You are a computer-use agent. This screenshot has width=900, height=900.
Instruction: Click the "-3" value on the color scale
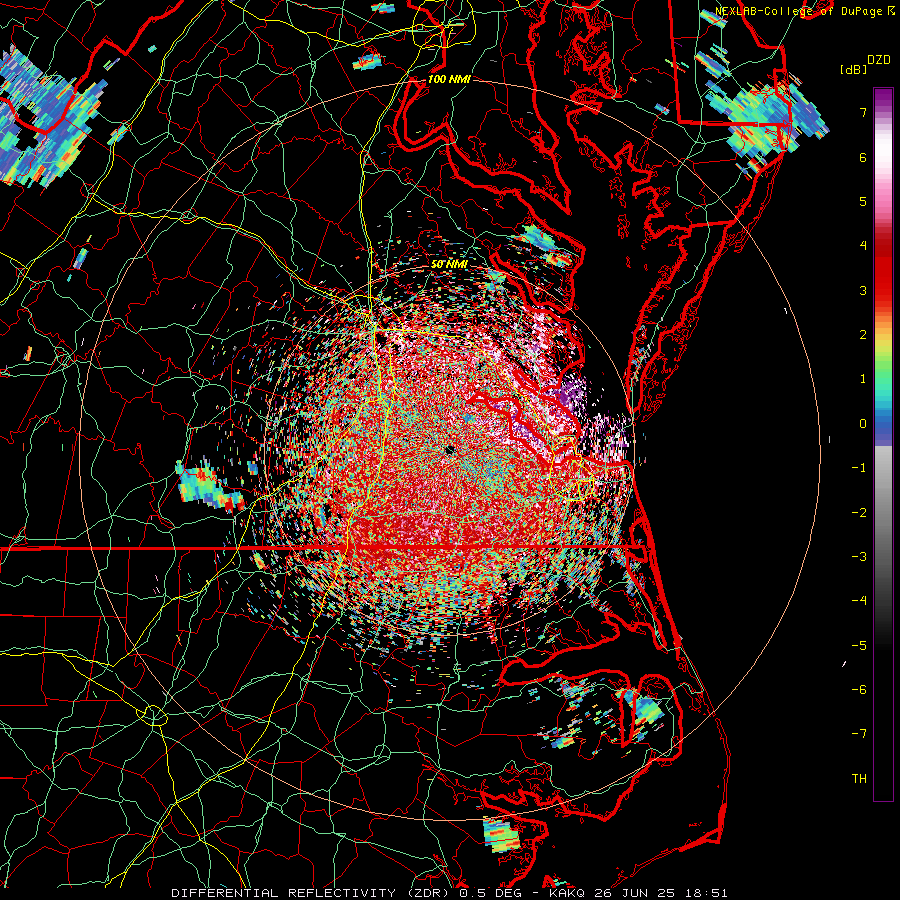[x=859, y=557]
